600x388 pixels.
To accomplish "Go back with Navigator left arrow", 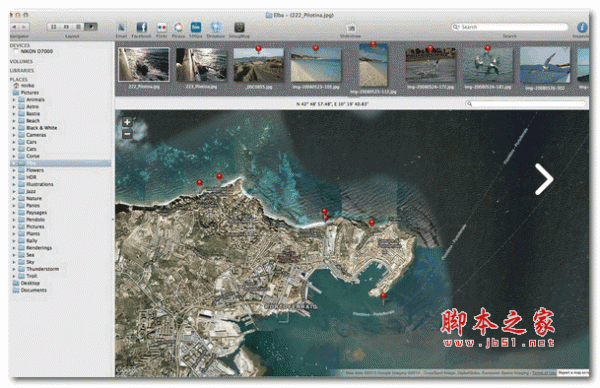I will tap(15, 27).
